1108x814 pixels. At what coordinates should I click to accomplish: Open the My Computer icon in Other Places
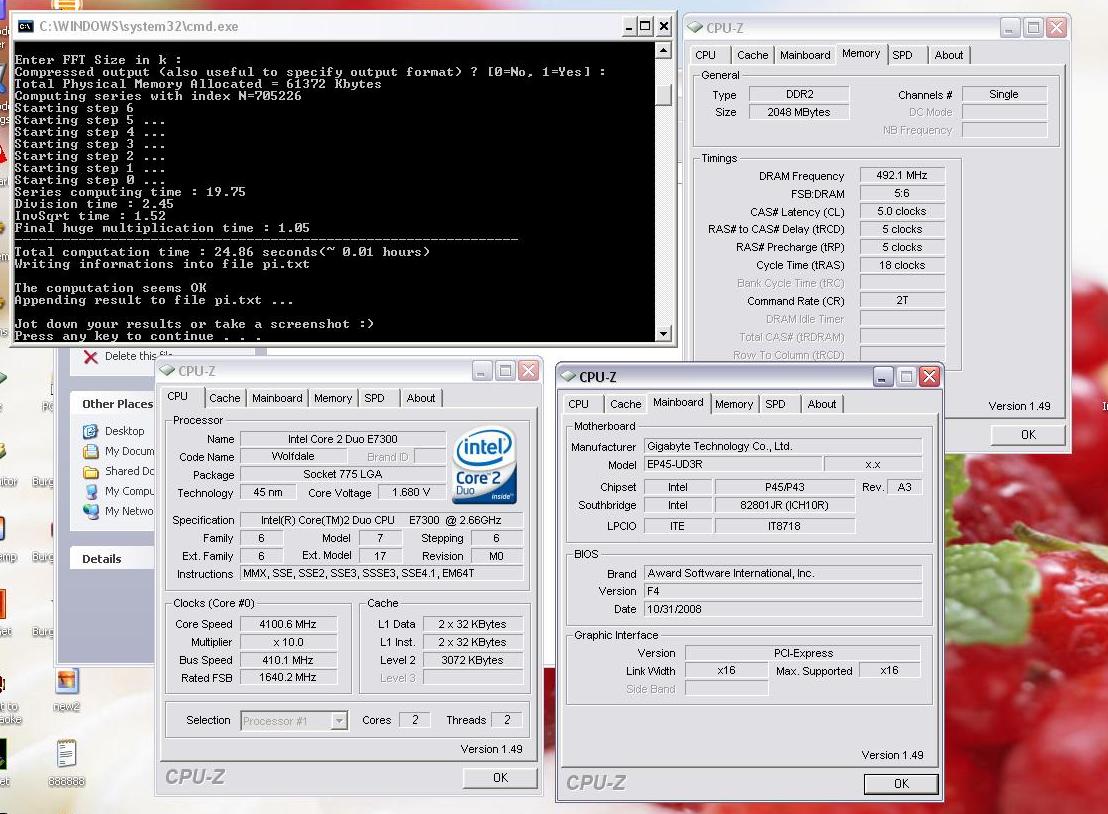90,491
